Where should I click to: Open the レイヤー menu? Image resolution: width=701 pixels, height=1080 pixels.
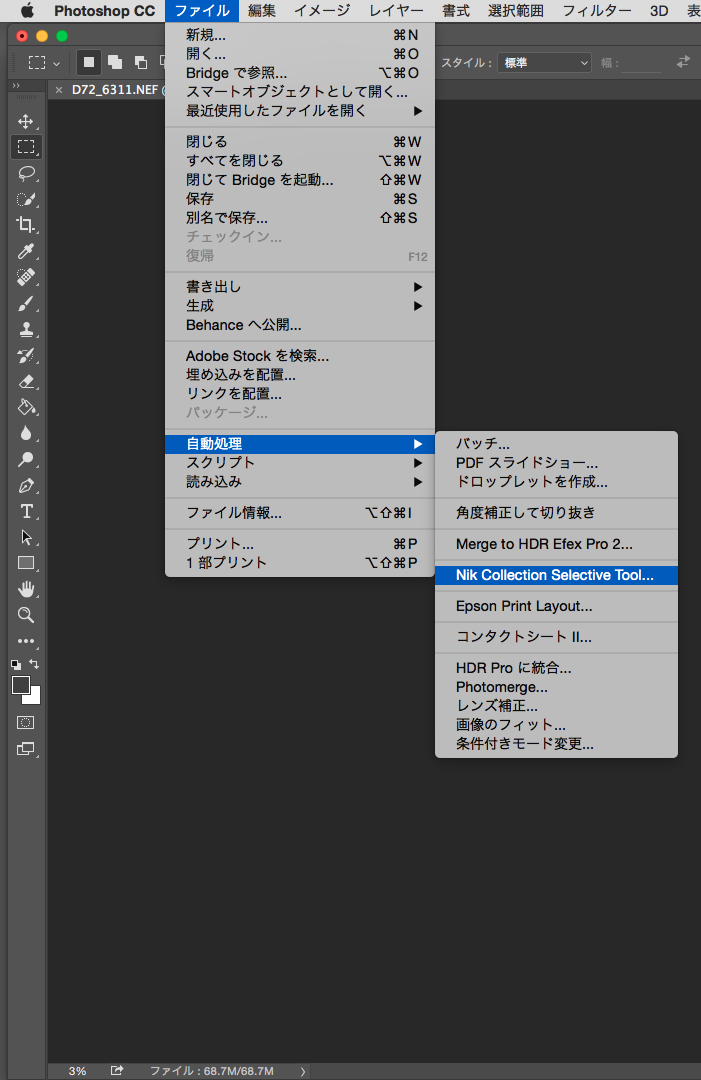pyautogui.click(x=396, y=10)
